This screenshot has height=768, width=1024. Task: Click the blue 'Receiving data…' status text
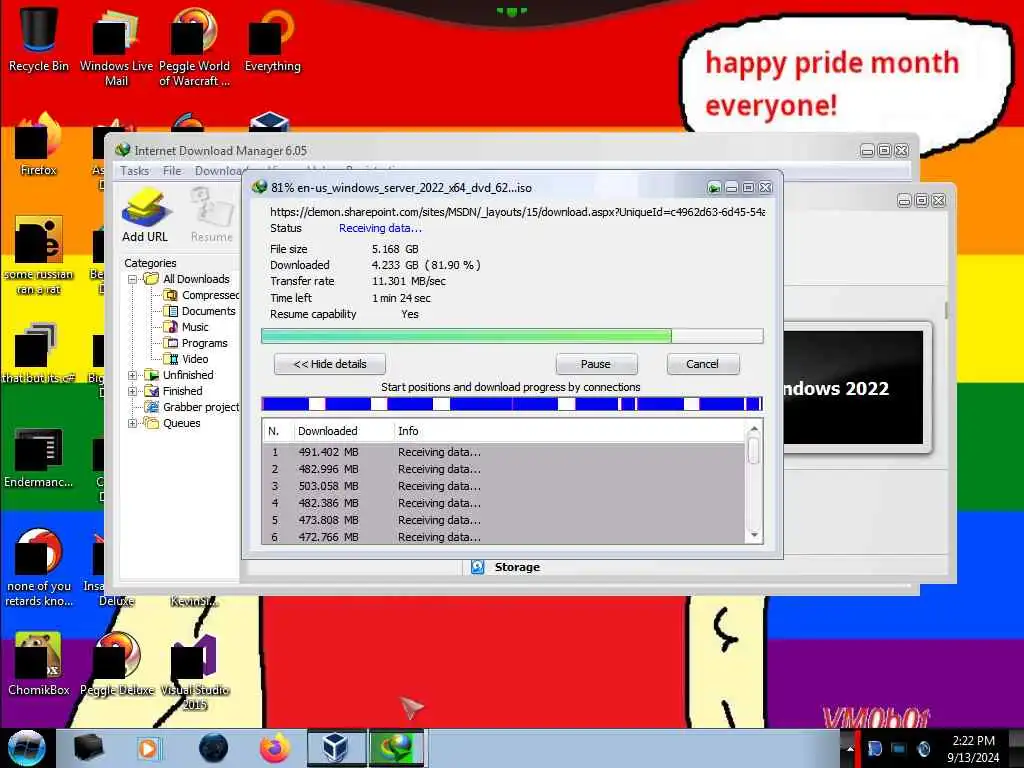click(x=380, y=228)
